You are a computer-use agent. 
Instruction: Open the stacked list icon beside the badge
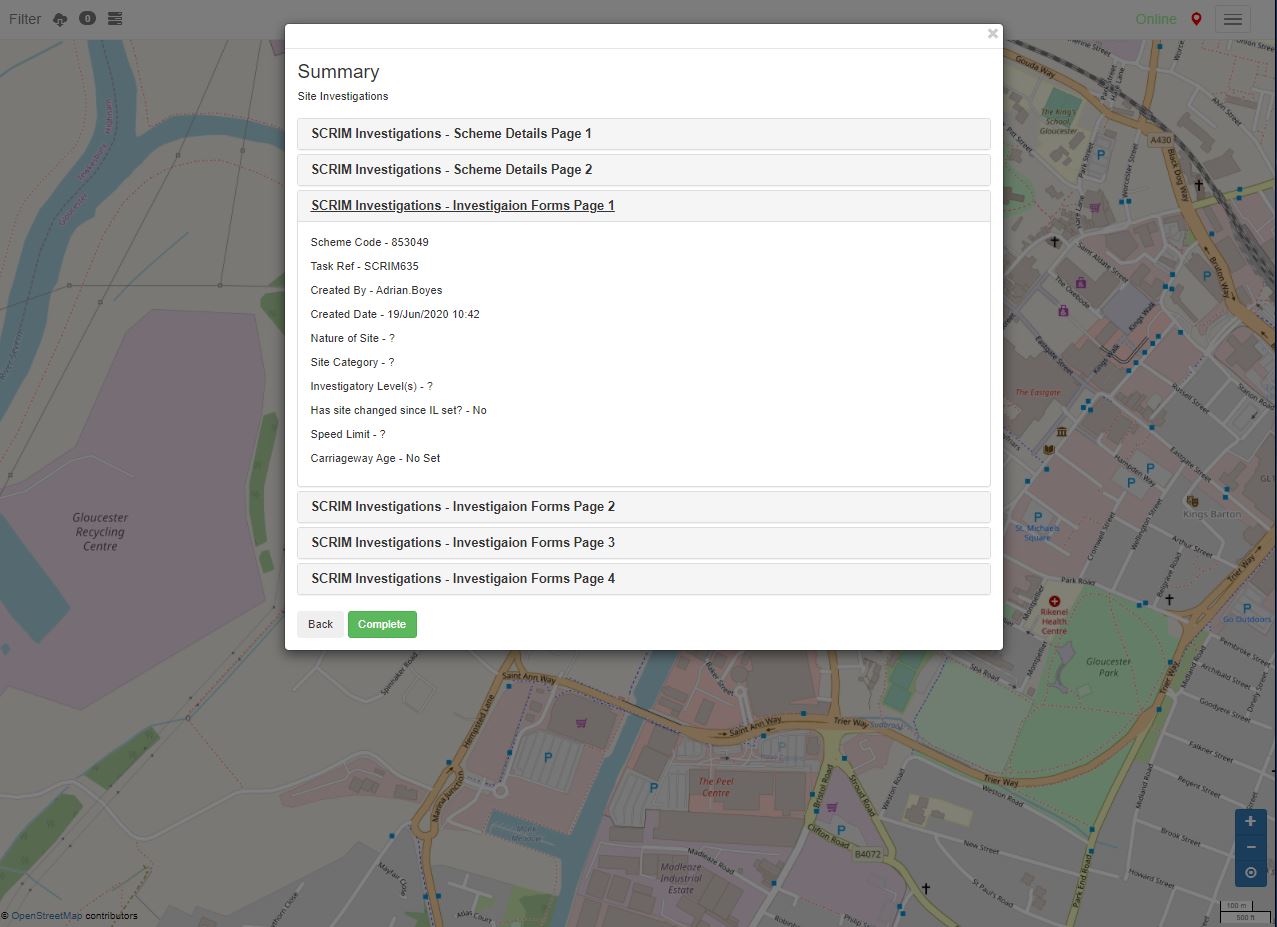(x=115, y=19)
